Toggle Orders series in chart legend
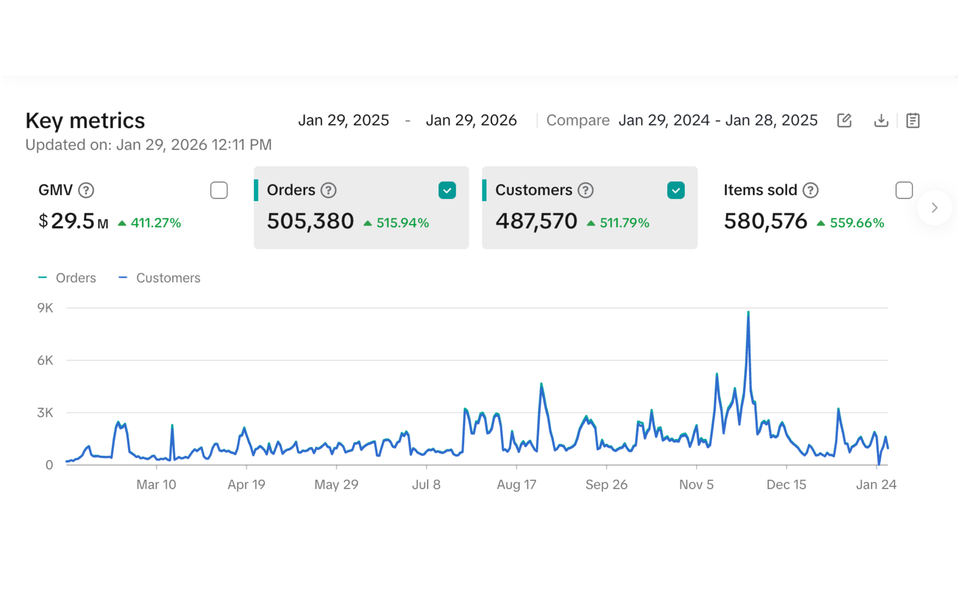960x604 pixels. (x=67, y=278)
